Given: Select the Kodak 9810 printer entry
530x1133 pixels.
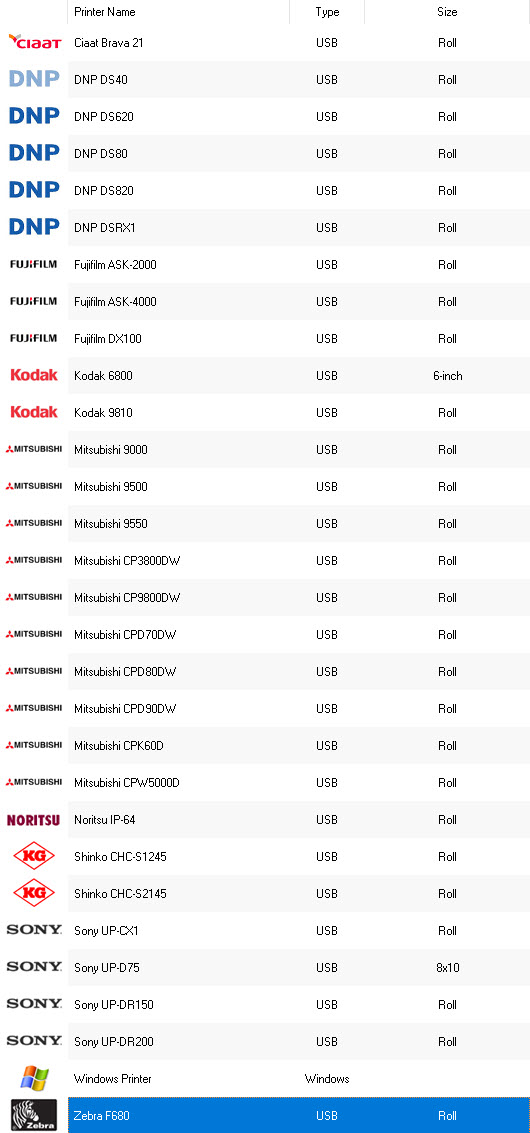Looking at the screenshot, I should (299, 413).
